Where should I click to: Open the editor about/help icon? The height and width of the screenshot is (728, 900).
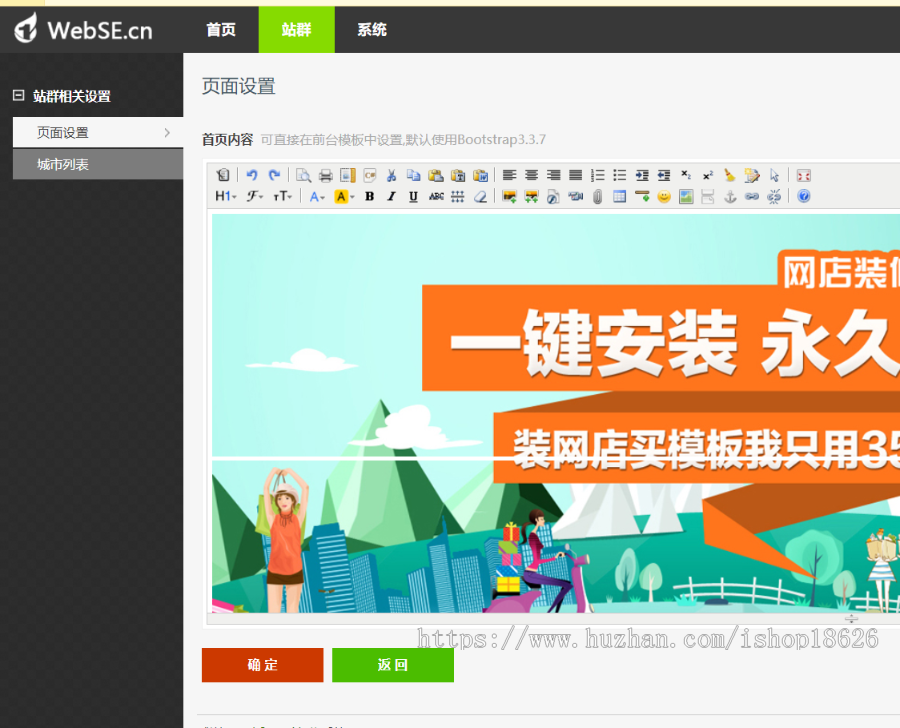[804, 196]
